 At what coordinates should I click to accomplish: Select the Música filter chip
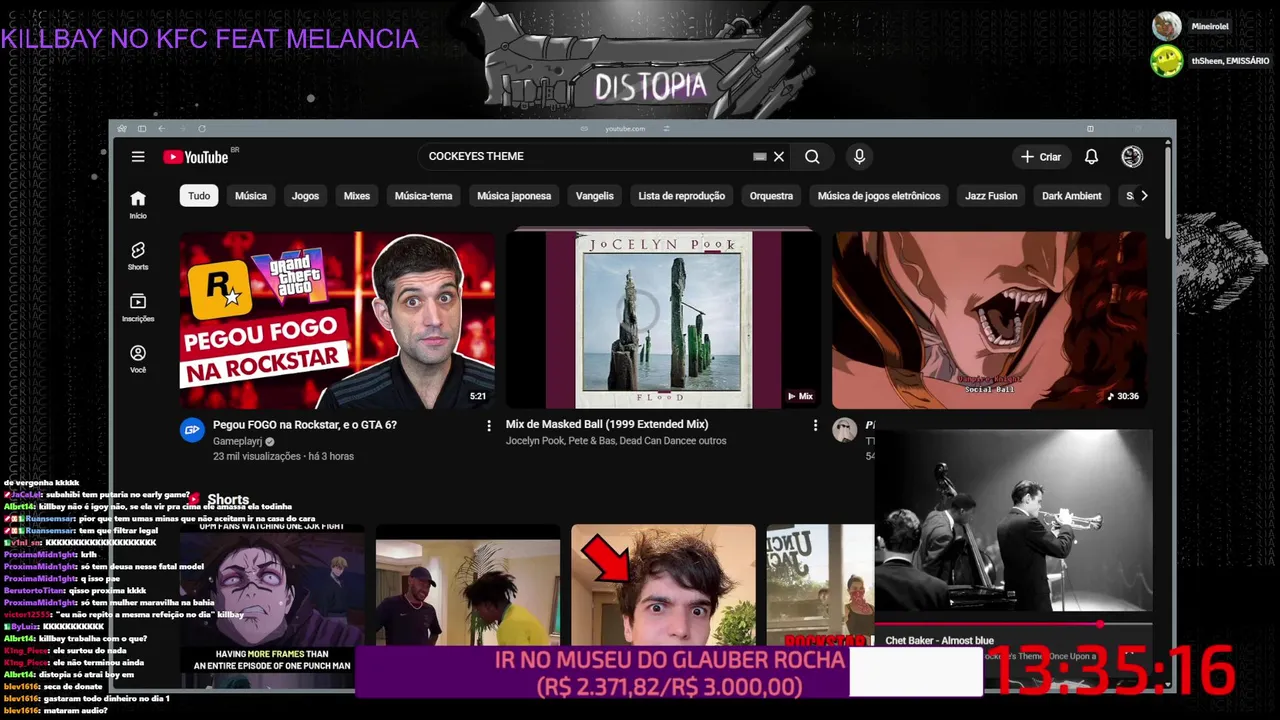click(251, 196)
